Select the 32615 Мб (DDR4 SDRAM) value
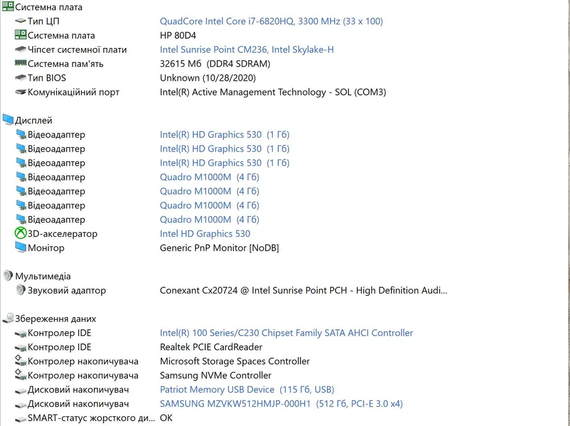The image size is (570, 426). click(x=215, y=64)
